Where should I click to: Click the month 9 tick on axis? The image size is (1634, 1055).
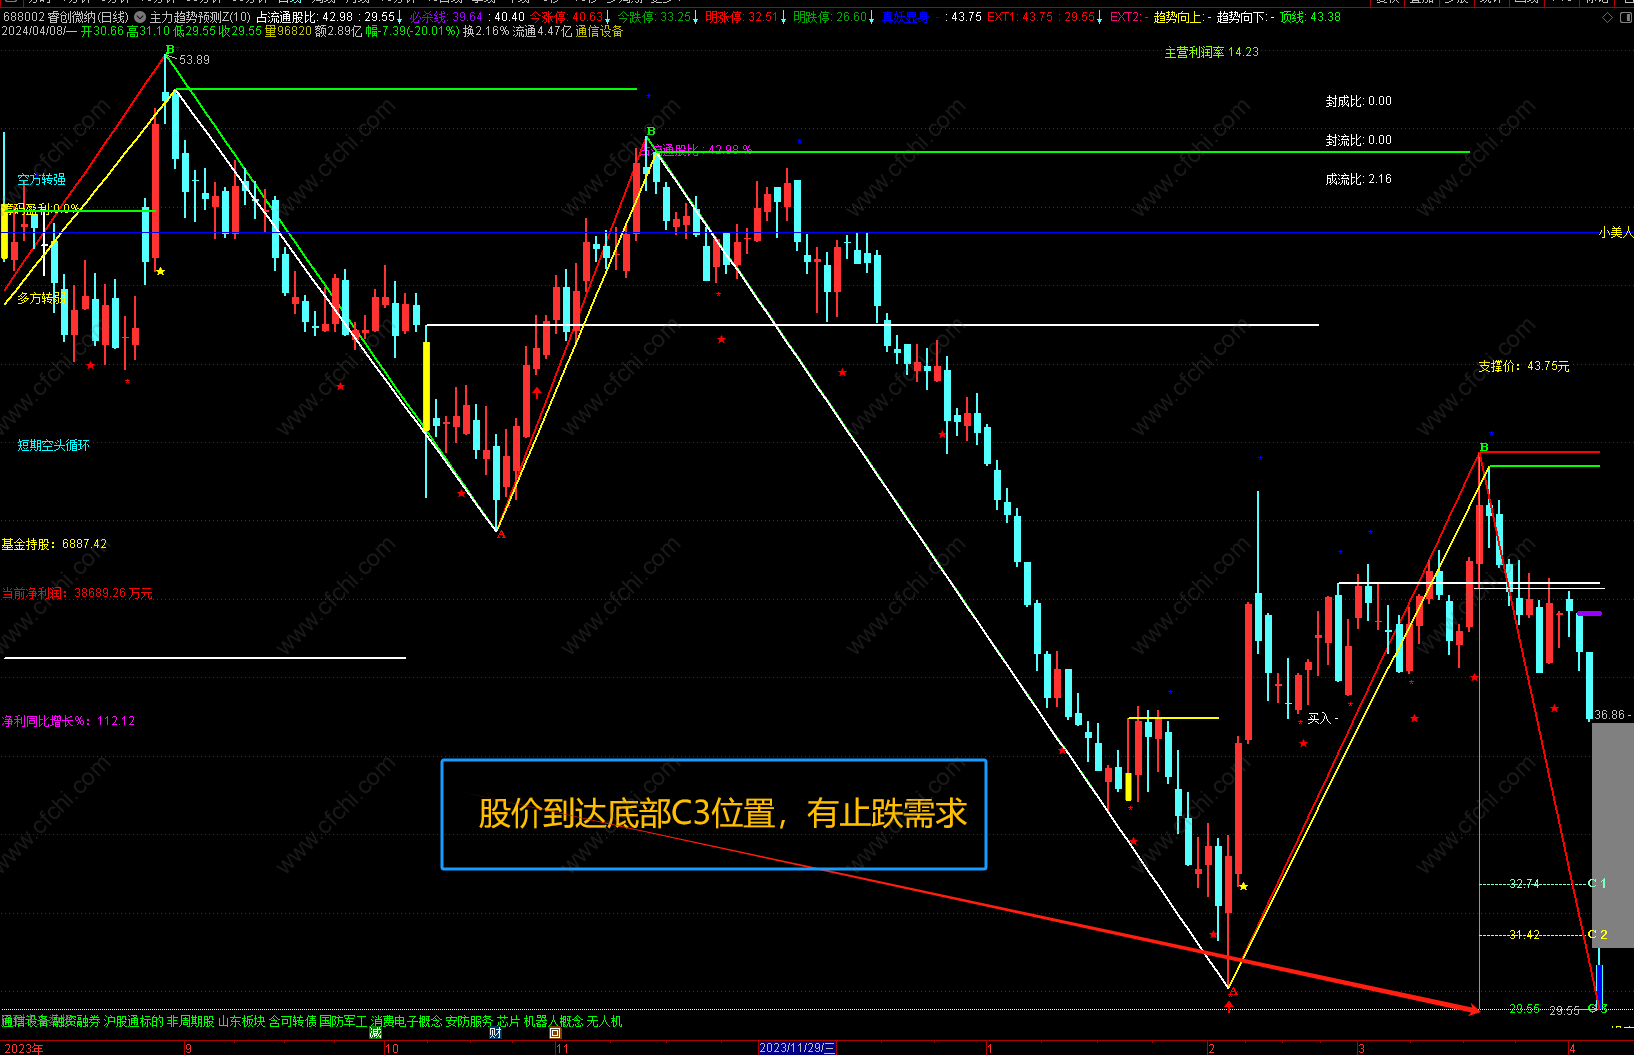189,1048
